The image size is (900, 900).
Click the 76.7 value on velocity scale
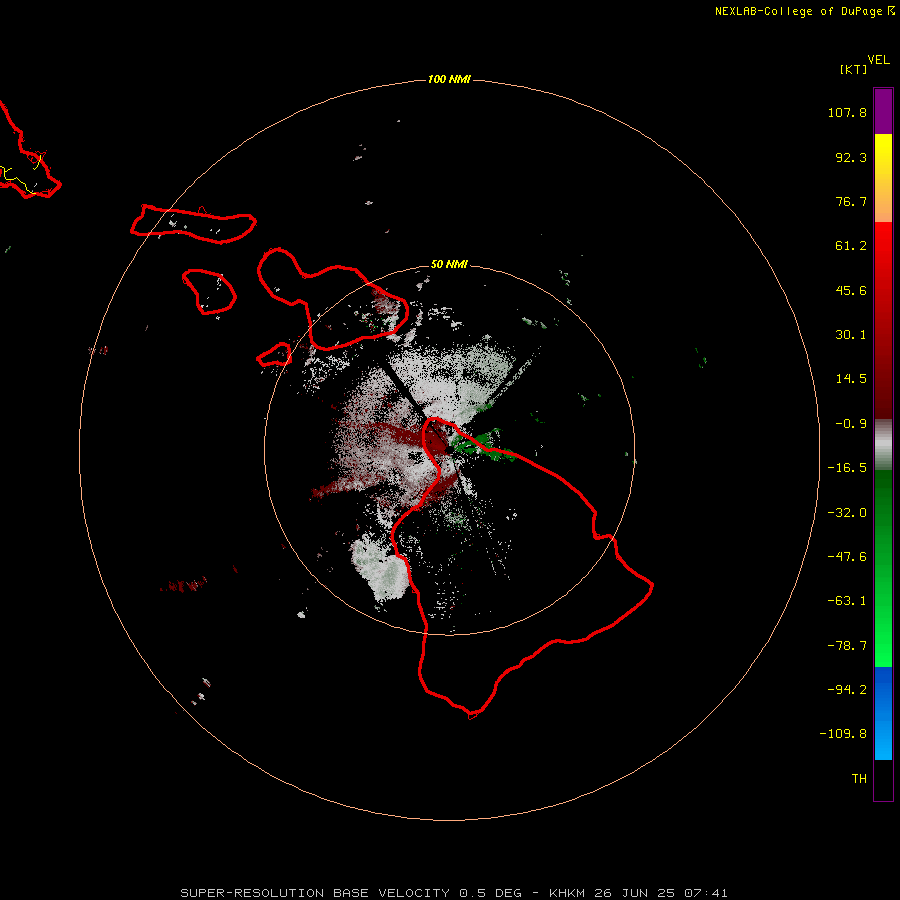pyautogui.click(x=851, y=201)
